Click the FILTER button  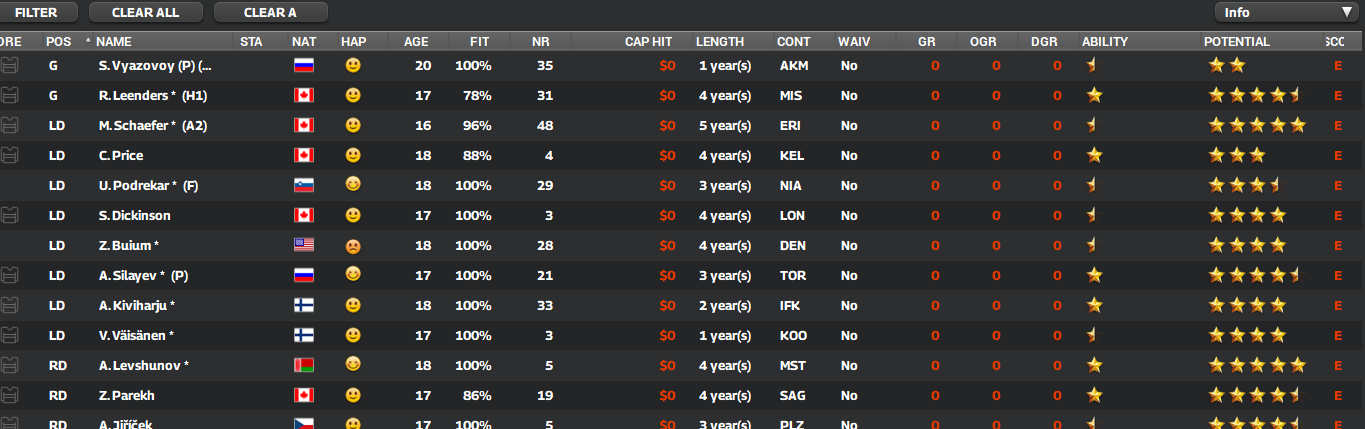tap(36, 13)
